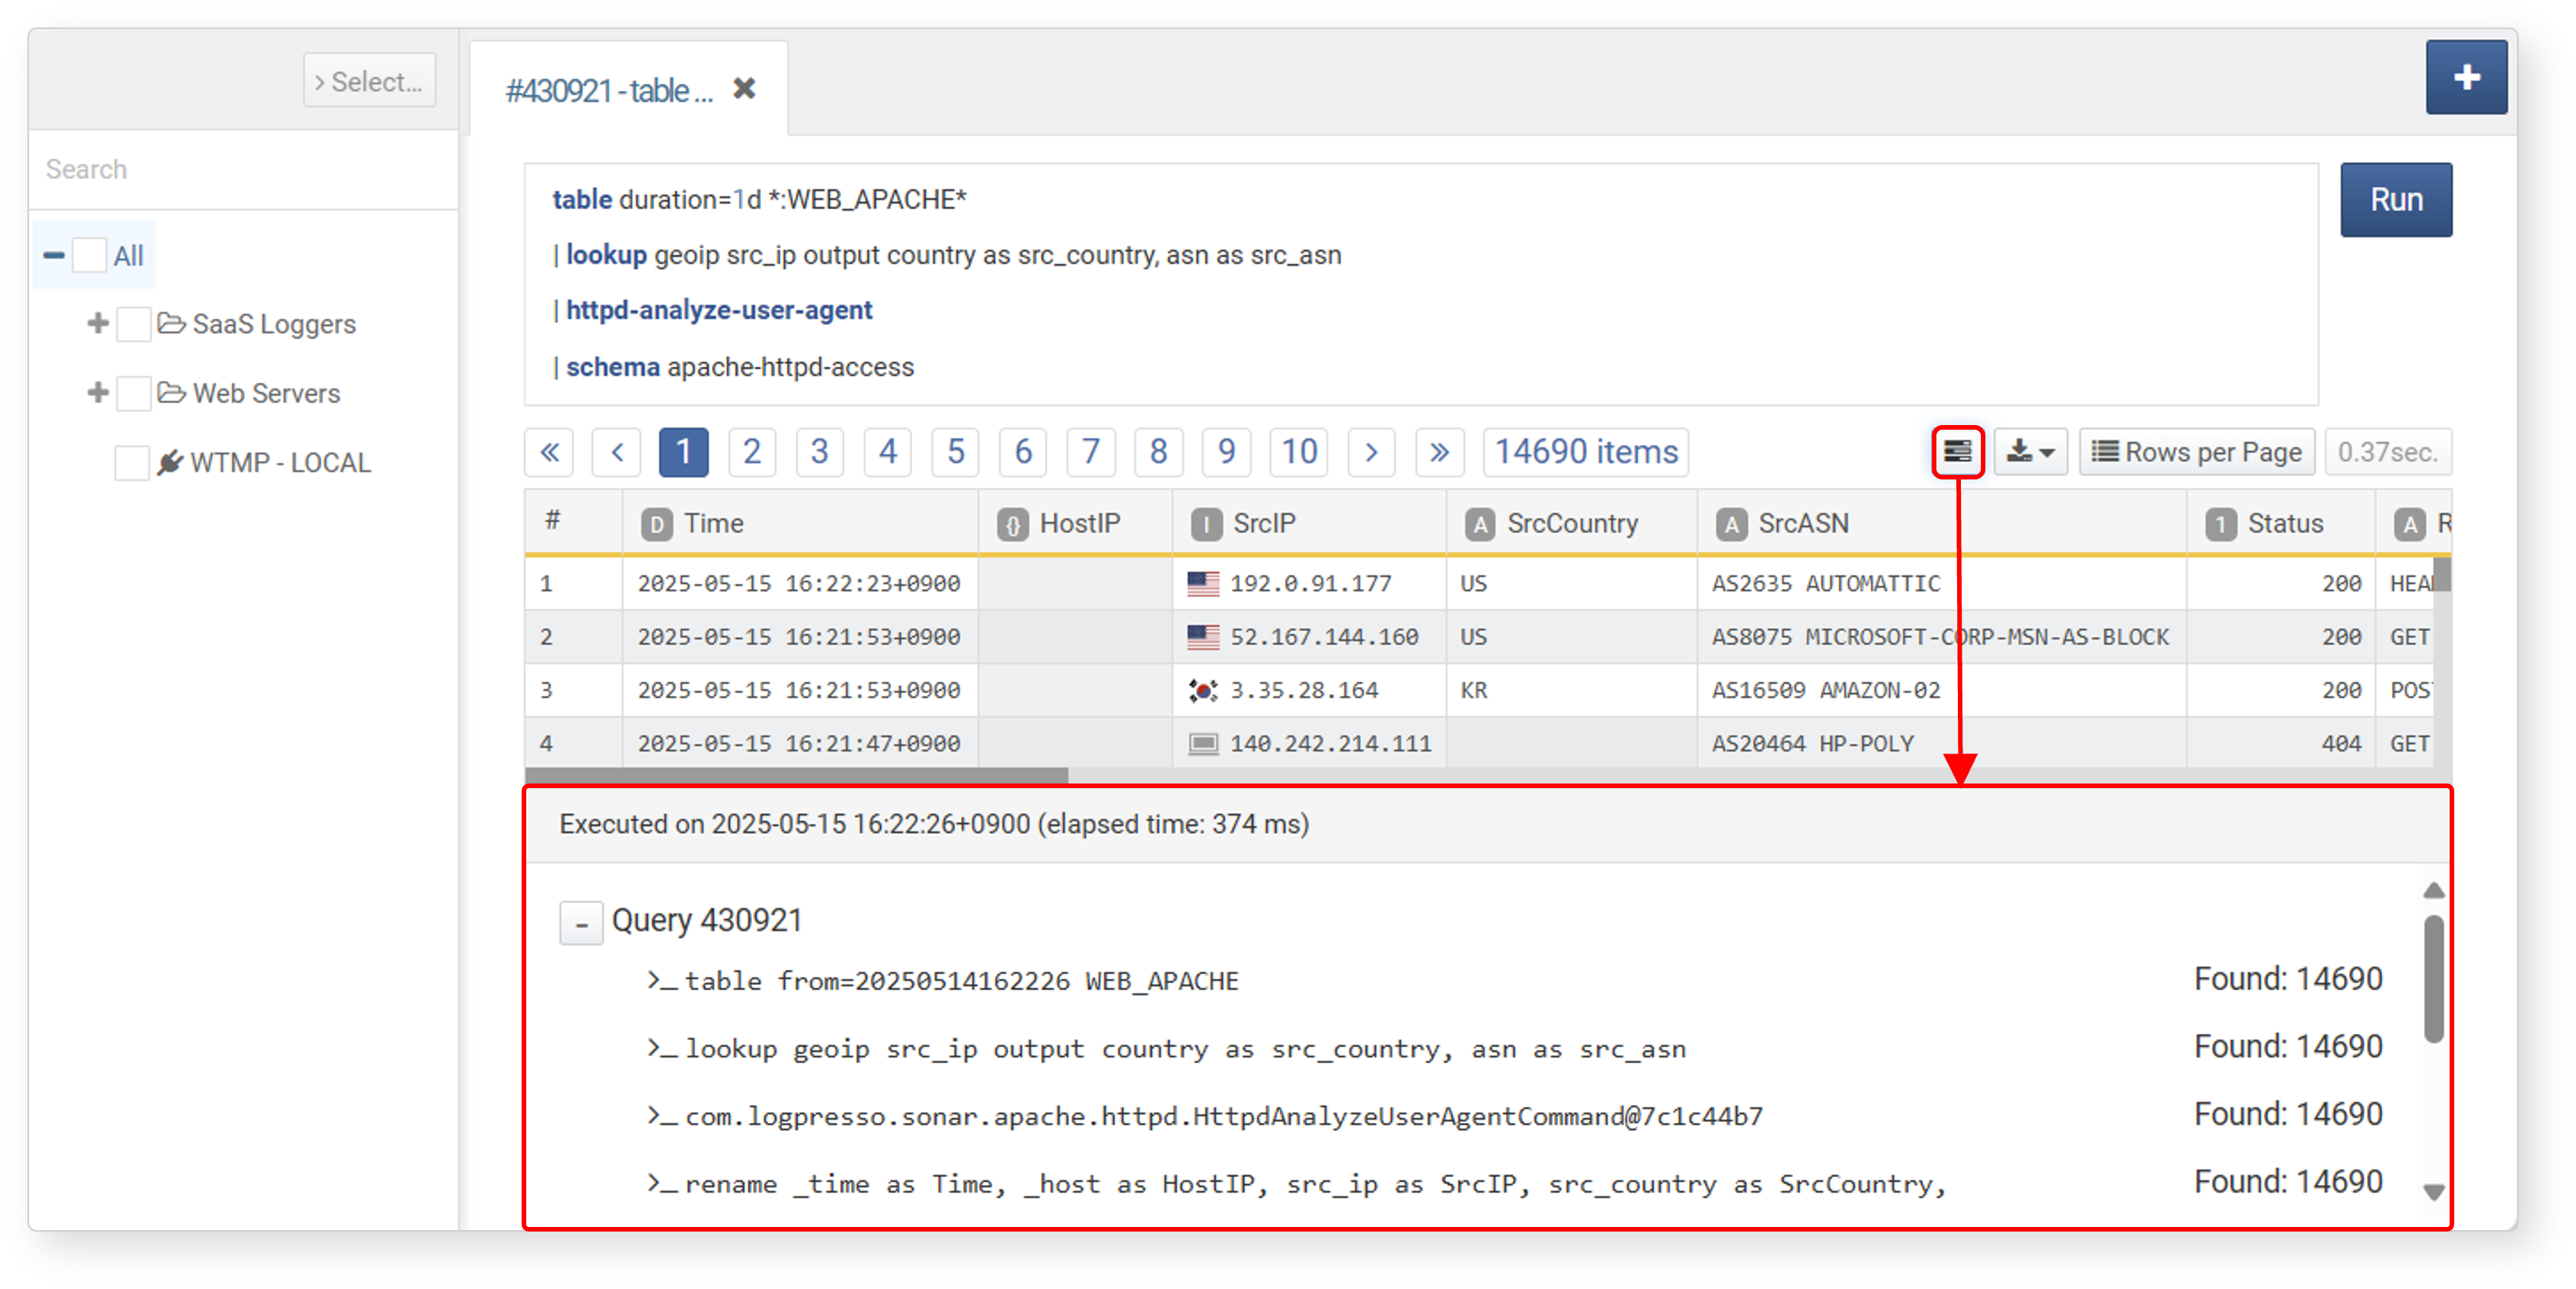Click the Rows per Page button
Screen dimensions: 2576x1289
[2197, 452]
